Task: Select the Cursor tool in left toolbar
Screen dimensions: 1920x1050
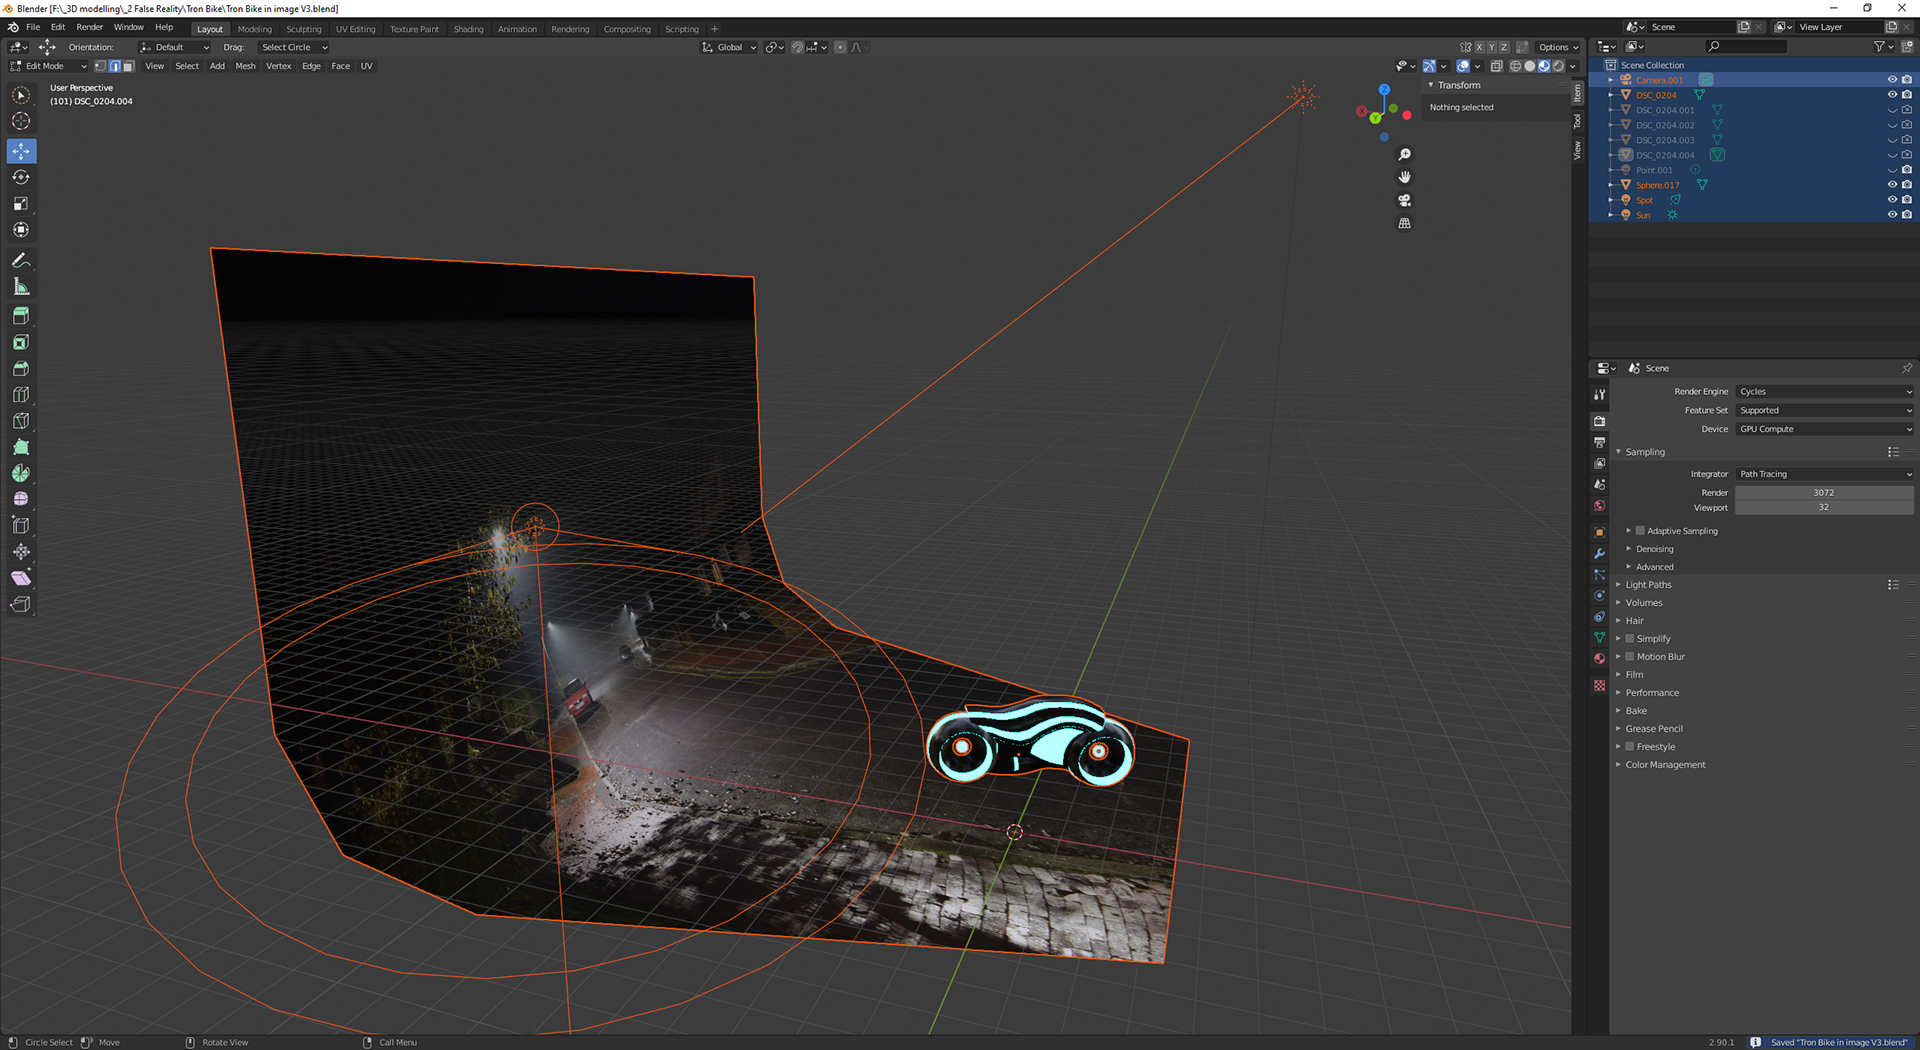Action: coord(21,121)
